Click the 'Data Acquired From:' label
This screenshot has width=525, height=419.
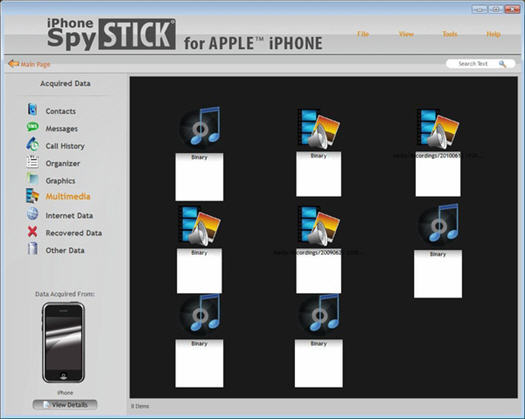tap(65, 294)
